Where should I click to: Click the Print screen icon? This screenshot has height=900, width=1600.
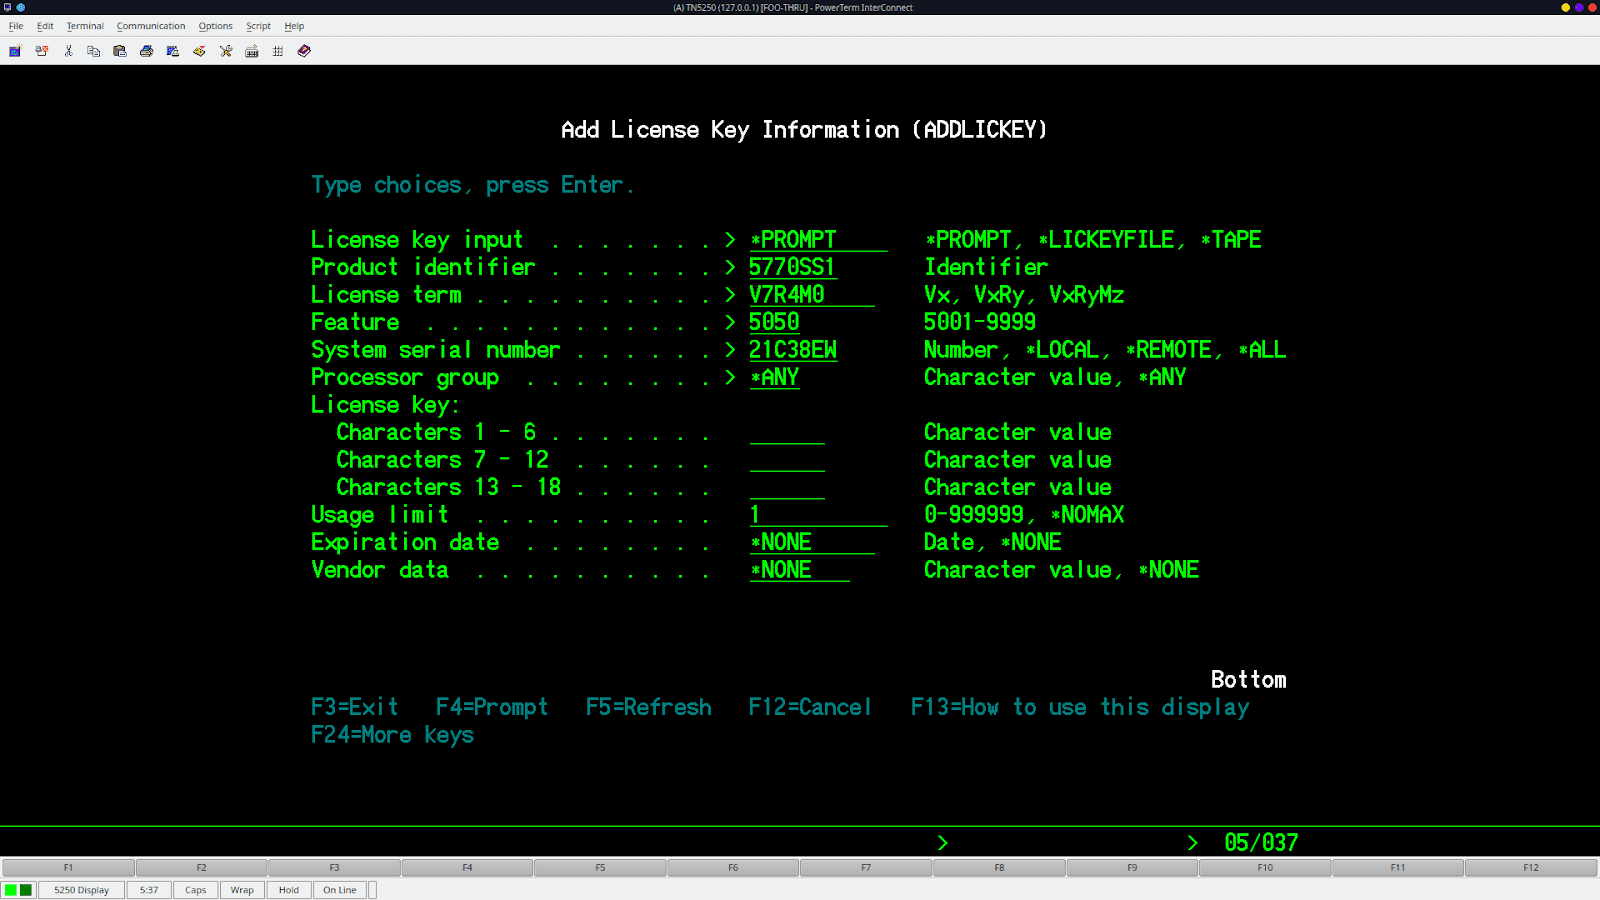[146, 51]
